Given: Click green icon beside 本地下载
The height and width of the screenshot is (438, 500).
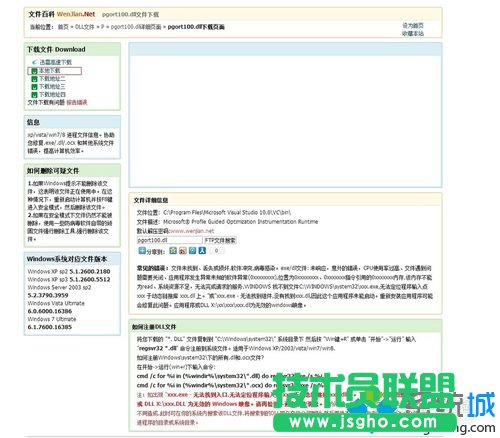Looking at the screenshot, I should (x=34, y=71).
